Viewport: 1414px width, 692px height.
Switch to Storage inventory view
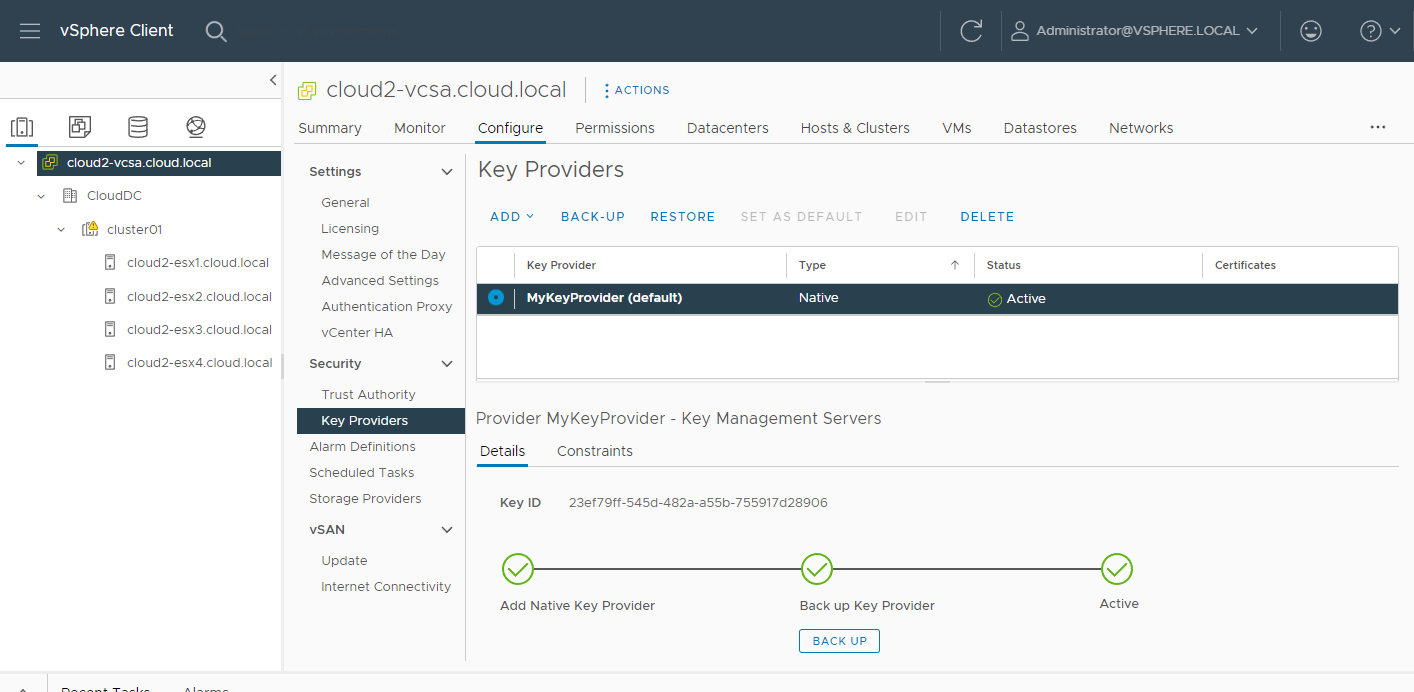pos(138,127)
